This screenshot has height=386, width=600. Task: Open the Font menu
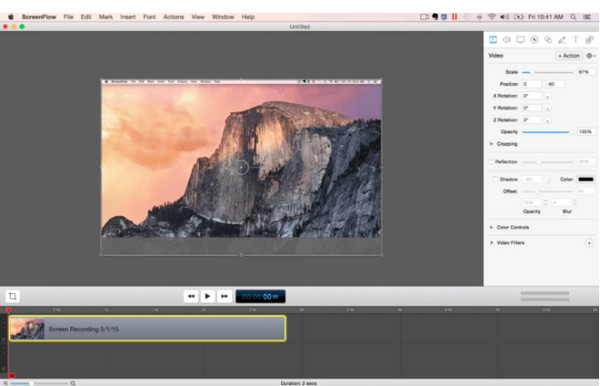(149, 17)
